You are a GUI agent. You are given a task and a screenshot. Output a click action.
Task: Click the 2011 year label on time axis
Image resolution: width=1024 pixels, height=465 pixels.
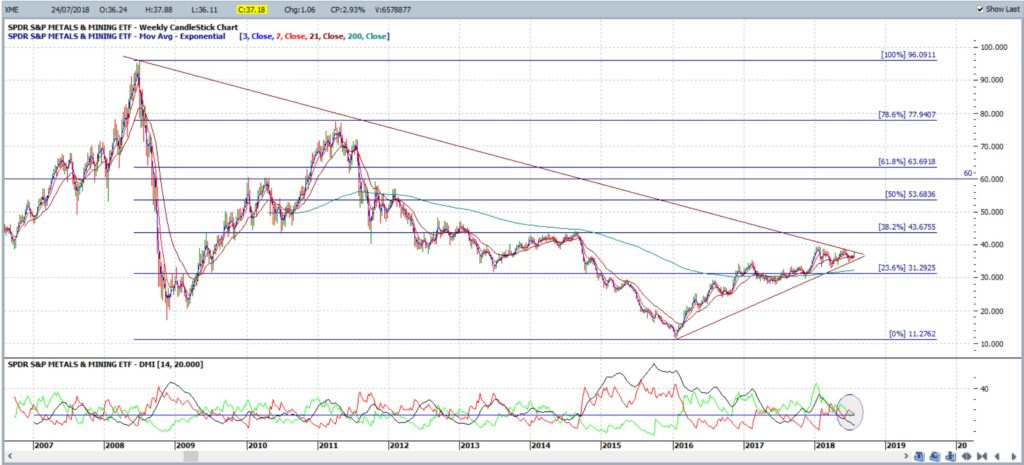[x=327, y=445]
